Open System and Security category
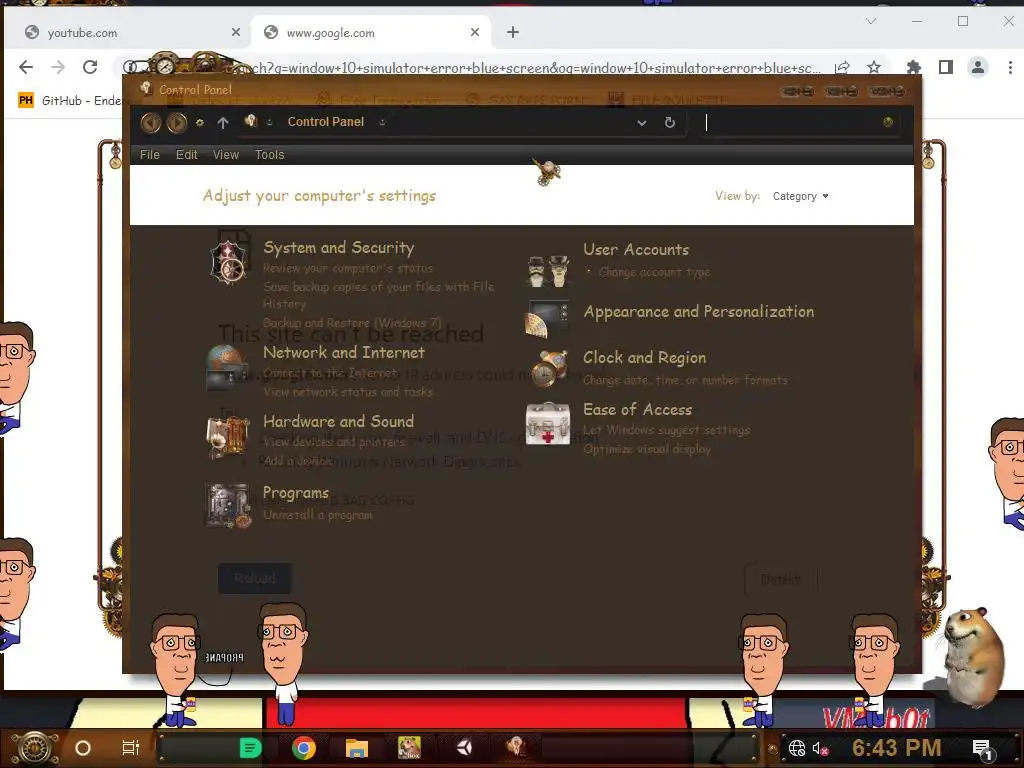This screenshot has width=1024, height=768. [338, 248]
